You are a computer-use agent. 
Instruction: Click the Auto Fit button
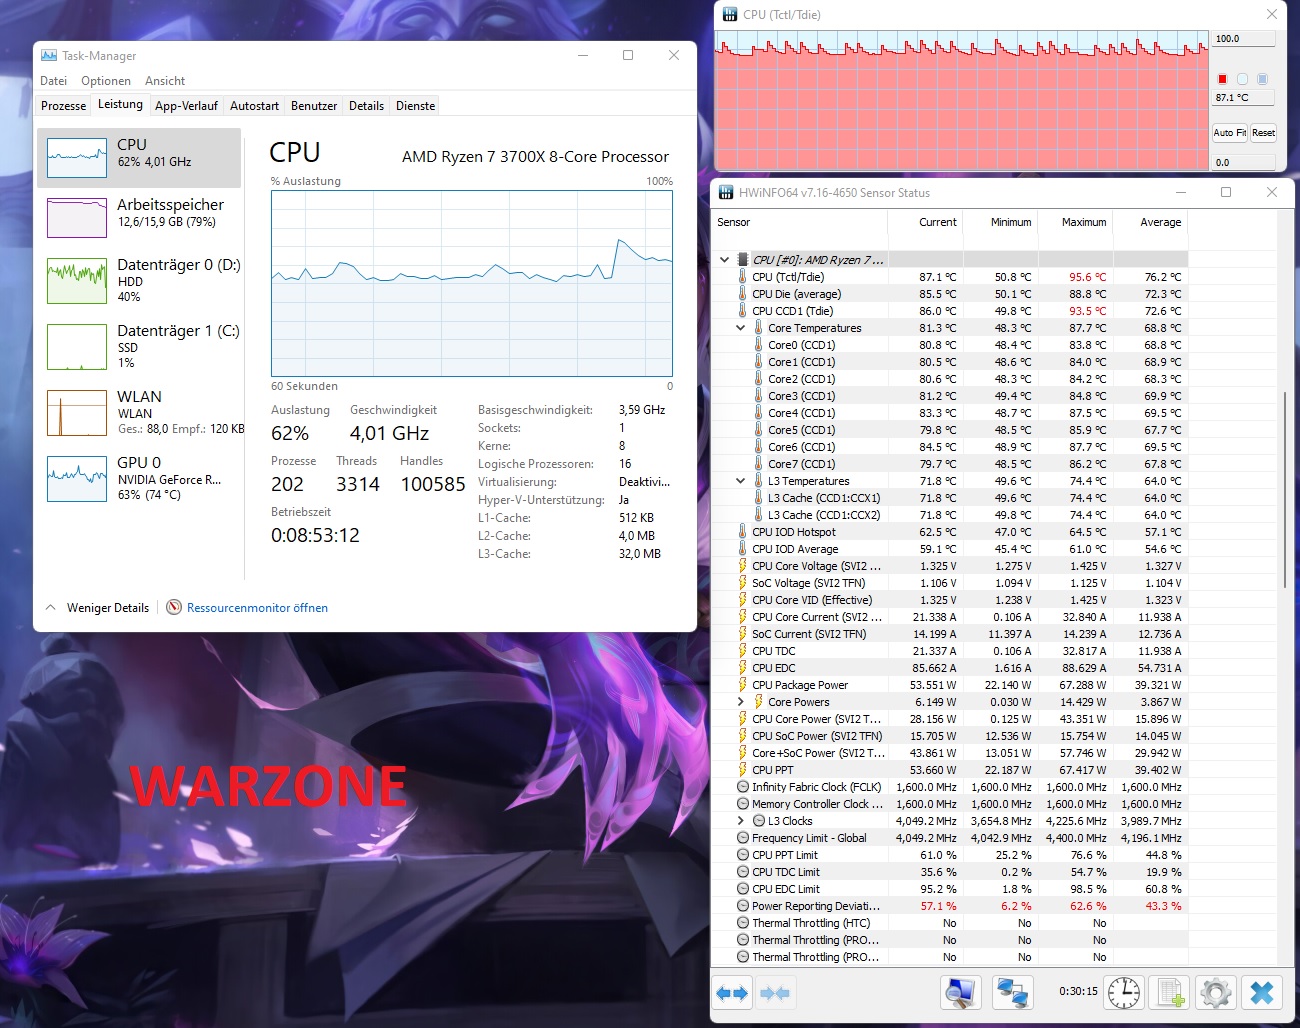click(x=1230, y=132)
